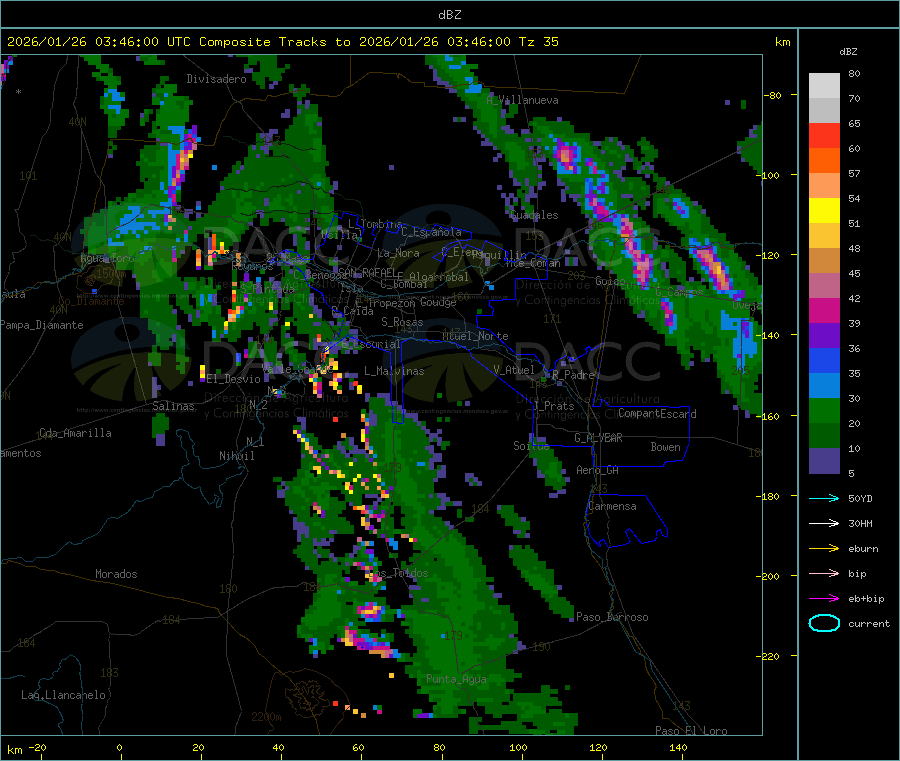Click the white 30HM track arrow
The width and height of the screenshot is (900, 761).
pos(824,523)
